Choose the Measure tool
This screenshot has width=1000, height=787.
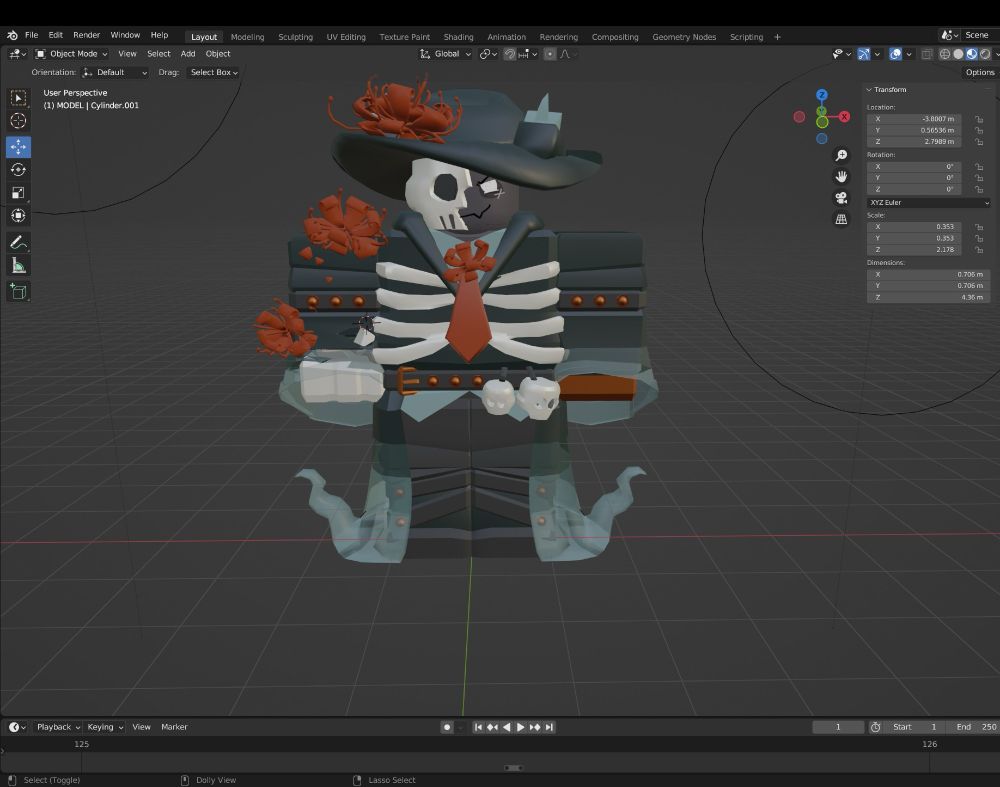pyautogui.click(x=18, y=265)
